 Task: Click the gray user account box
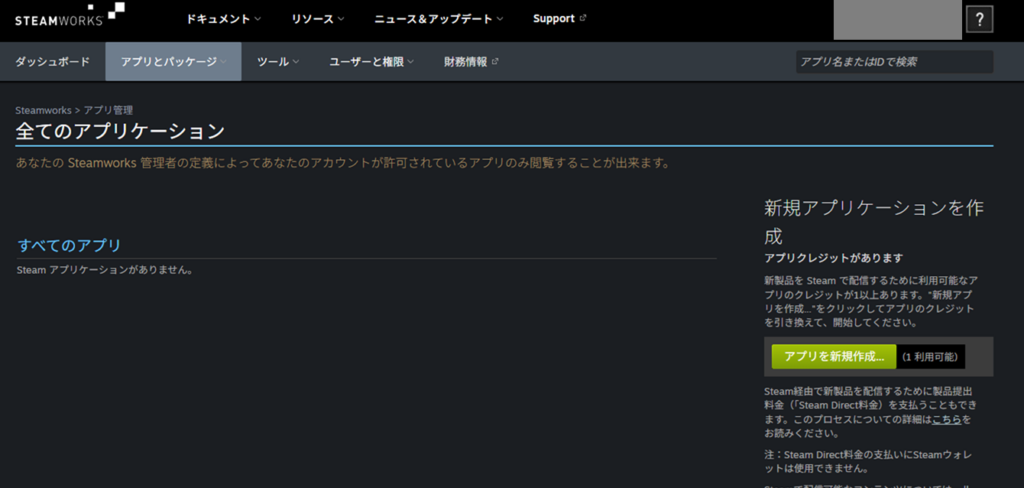tap(897, 20)
